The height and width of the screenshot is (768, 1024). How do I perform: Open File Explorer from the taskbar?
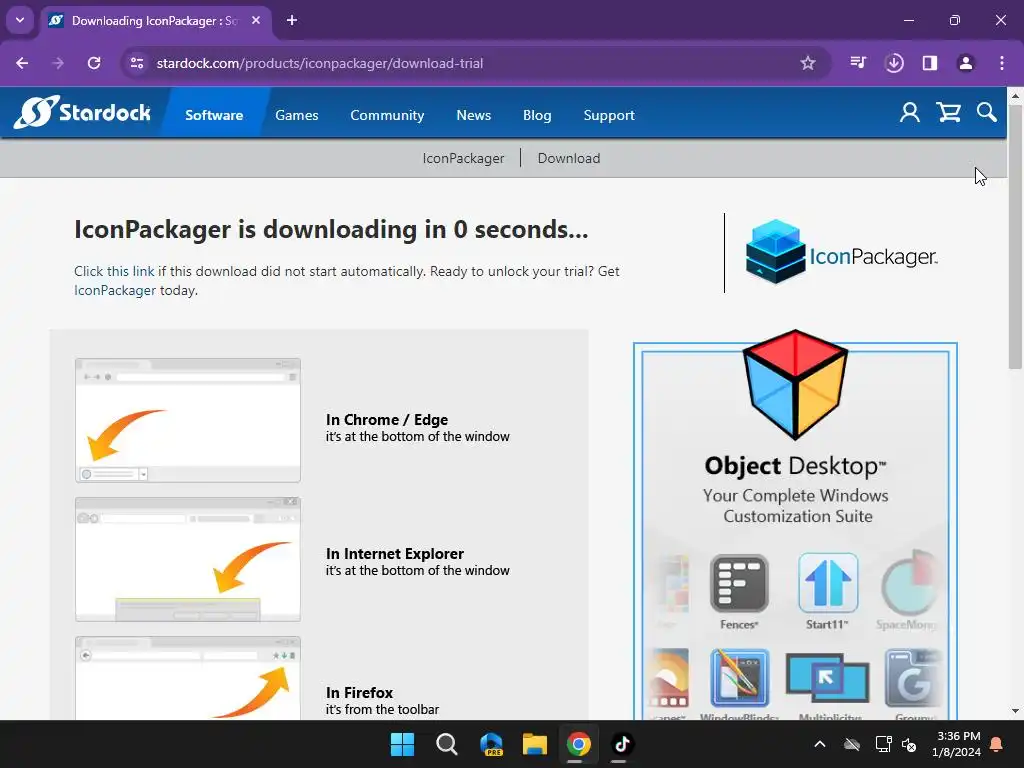point(534,744)
